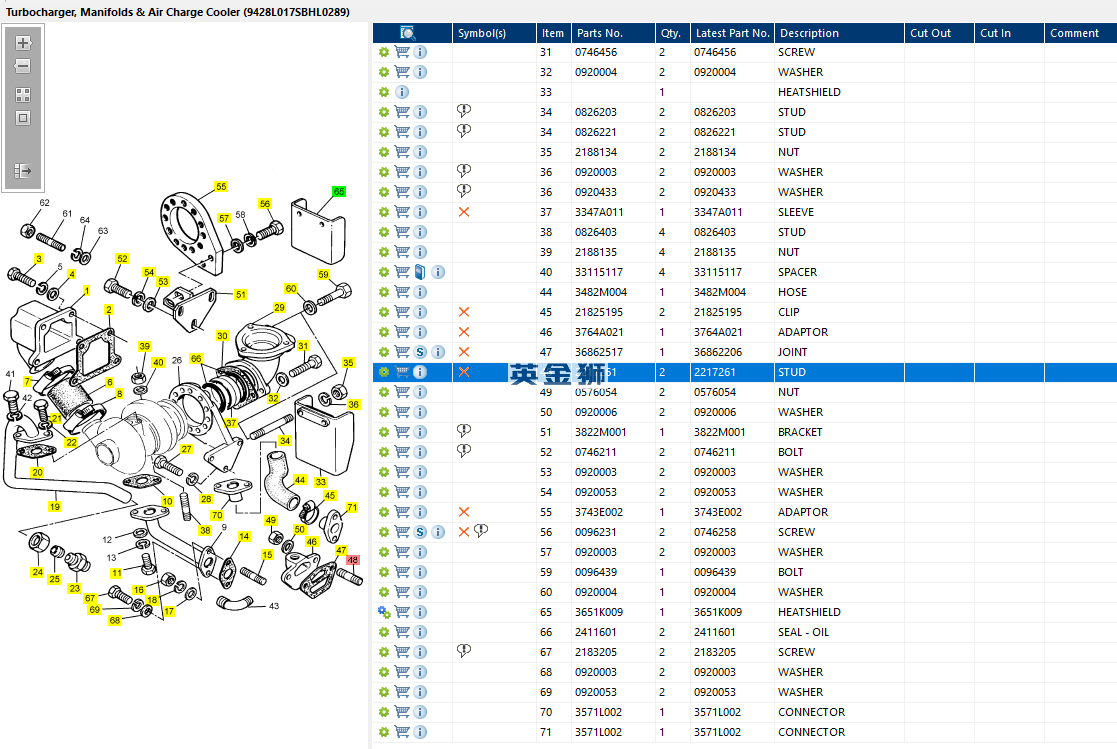Screen dimensions: 1117x749
Task: Add item 31 SCREW to cart
Action: coord(402,52)
